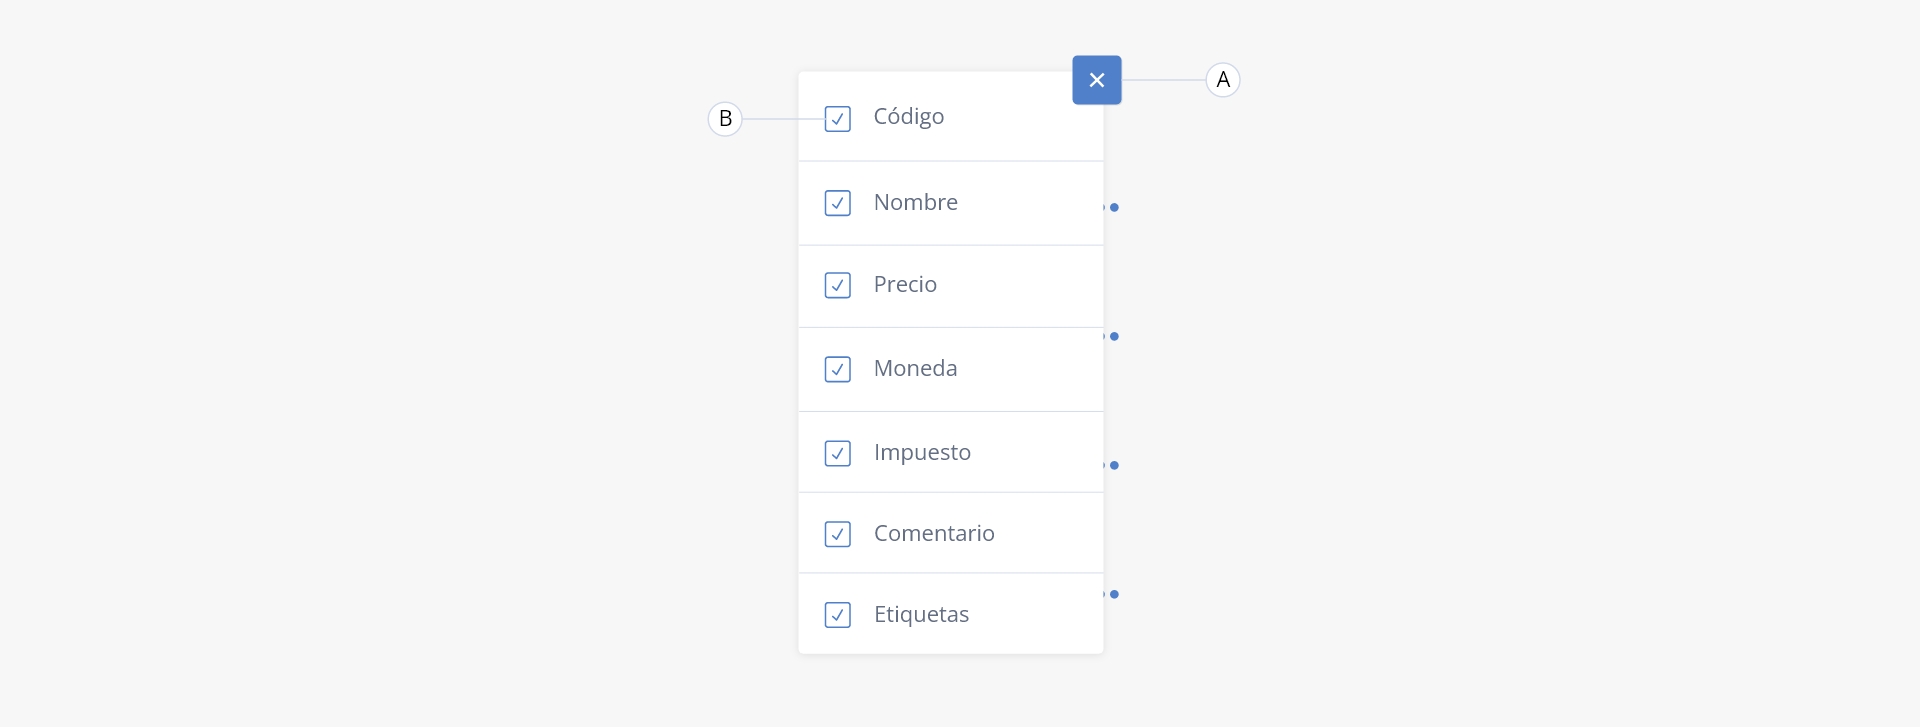Toggle the Moneda checkbox
The image size is (1920, 727).
[838, 369]
